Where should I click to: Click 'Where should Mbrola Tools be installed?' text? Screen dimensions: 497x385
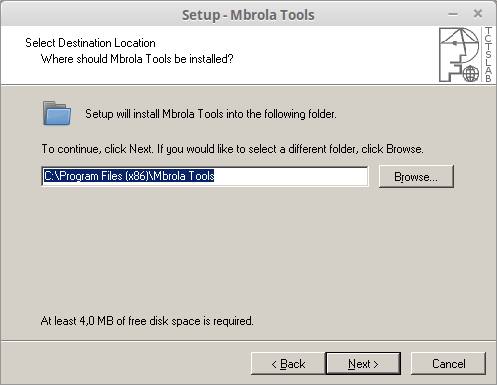pyautogui.click(x=137, y=59)
